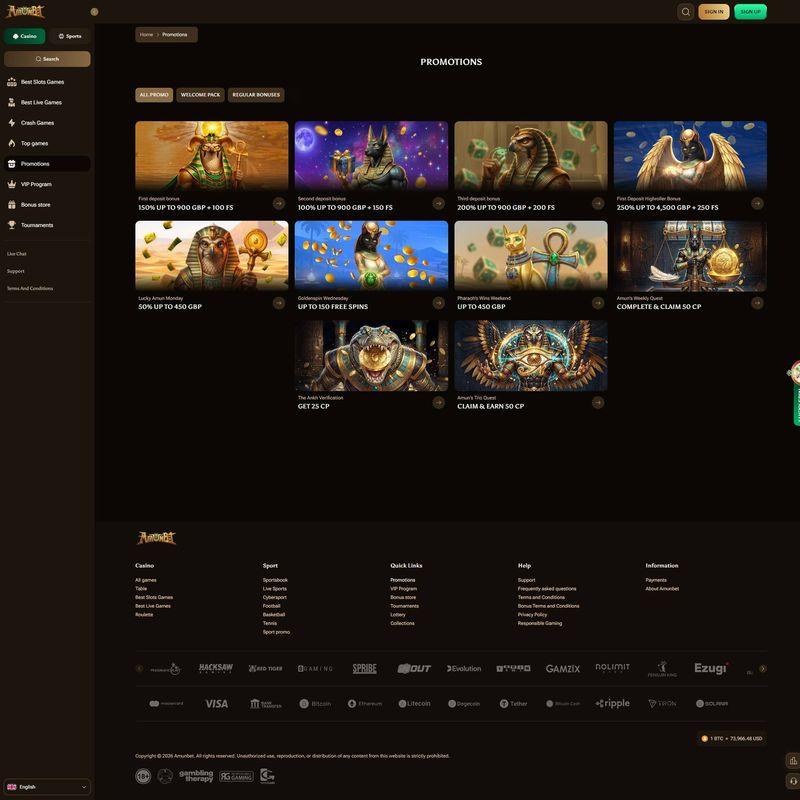Screen dimensions: 800x800
Task: Select the REGULAR BONUSES filter tab
Action: [x=256, y=95]
